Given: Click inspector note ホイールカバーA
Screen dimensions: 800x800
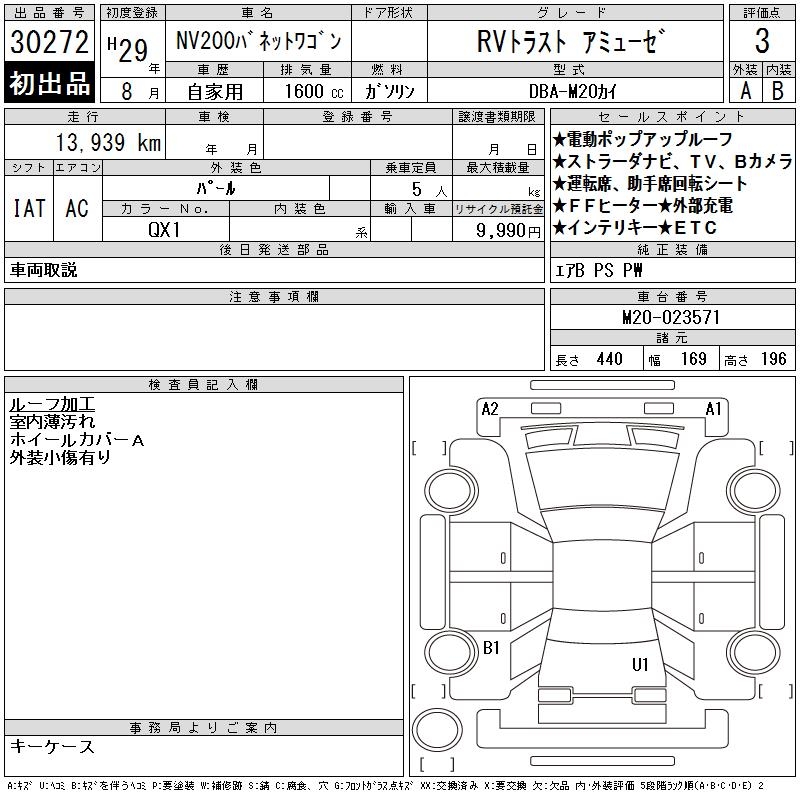Looking at the screenshot, I should click(x=77, y=440).
